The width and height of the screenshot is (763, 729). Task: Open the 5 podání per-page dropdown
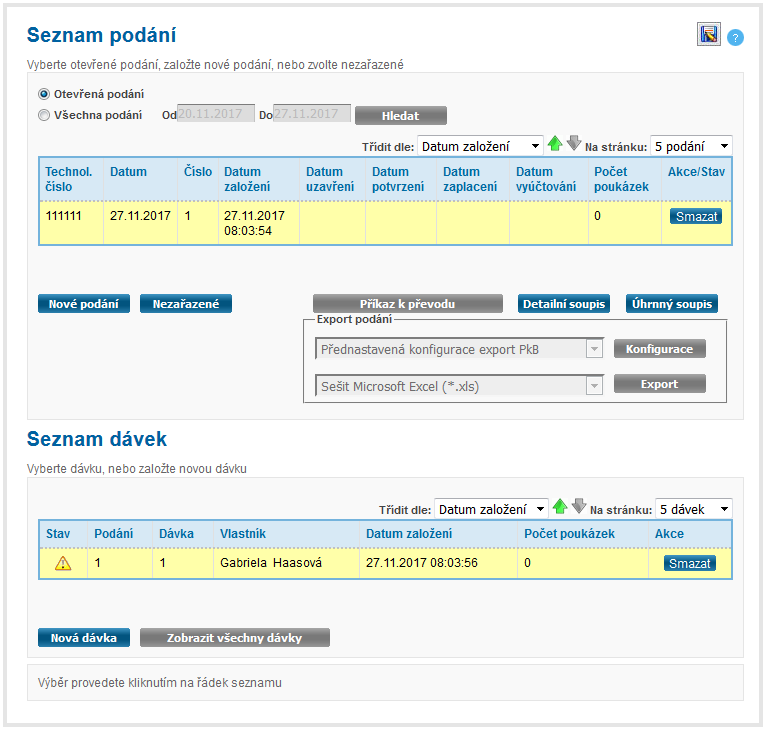690,146
